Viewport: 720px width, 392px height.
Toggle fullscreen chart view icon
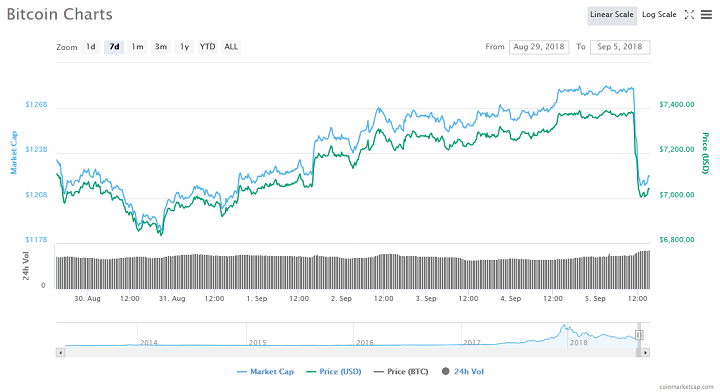click(x=689, y=15)
